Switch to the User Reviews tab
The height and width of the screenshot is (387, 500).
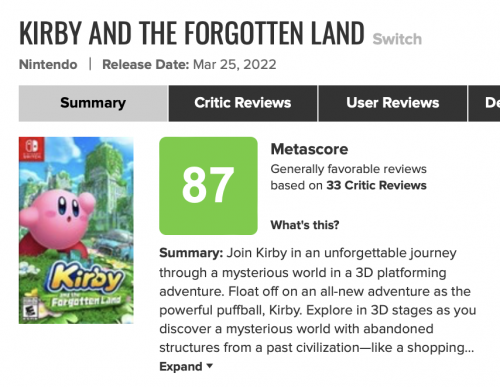[x=393, y=103]
